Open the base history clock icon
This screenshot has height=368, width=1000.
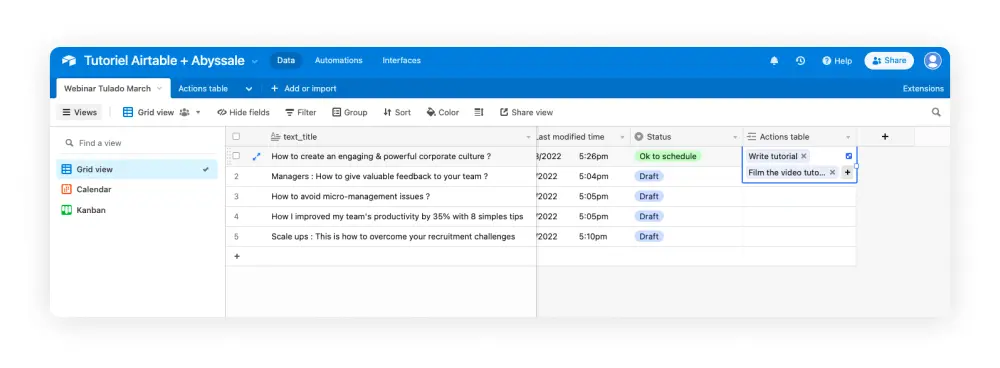(x=800, y=61)
